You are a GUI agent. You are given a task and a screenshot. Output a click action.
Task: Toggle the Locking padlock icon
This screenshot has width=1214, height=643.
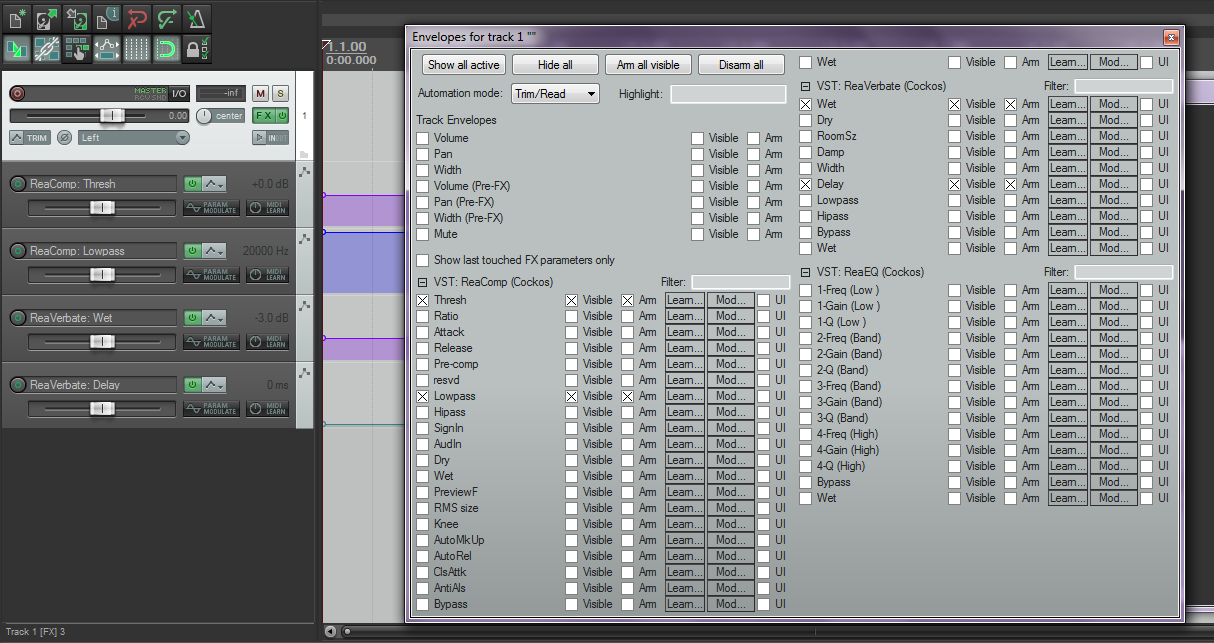coord(196,47)
